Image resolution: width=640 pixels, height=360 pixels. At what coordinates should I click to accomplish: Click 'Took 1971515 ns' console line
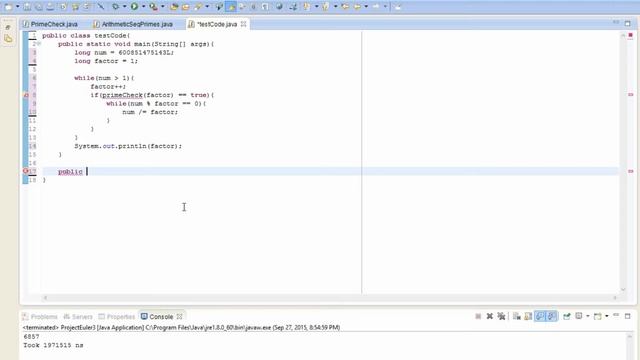[53, 345]
